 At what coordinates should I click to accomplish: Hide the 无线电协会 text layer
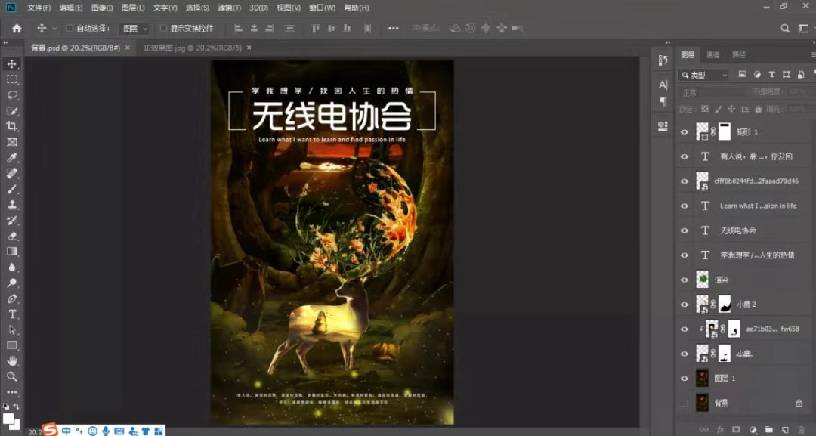click(684, 230)
